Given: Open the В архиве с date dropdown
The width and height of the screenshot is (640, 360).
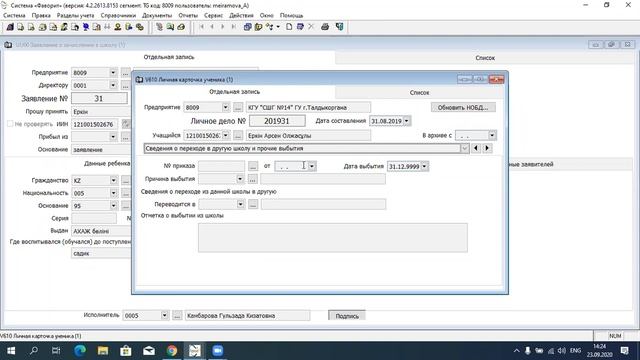Looking at the screenshot, I should pos(492,136).
